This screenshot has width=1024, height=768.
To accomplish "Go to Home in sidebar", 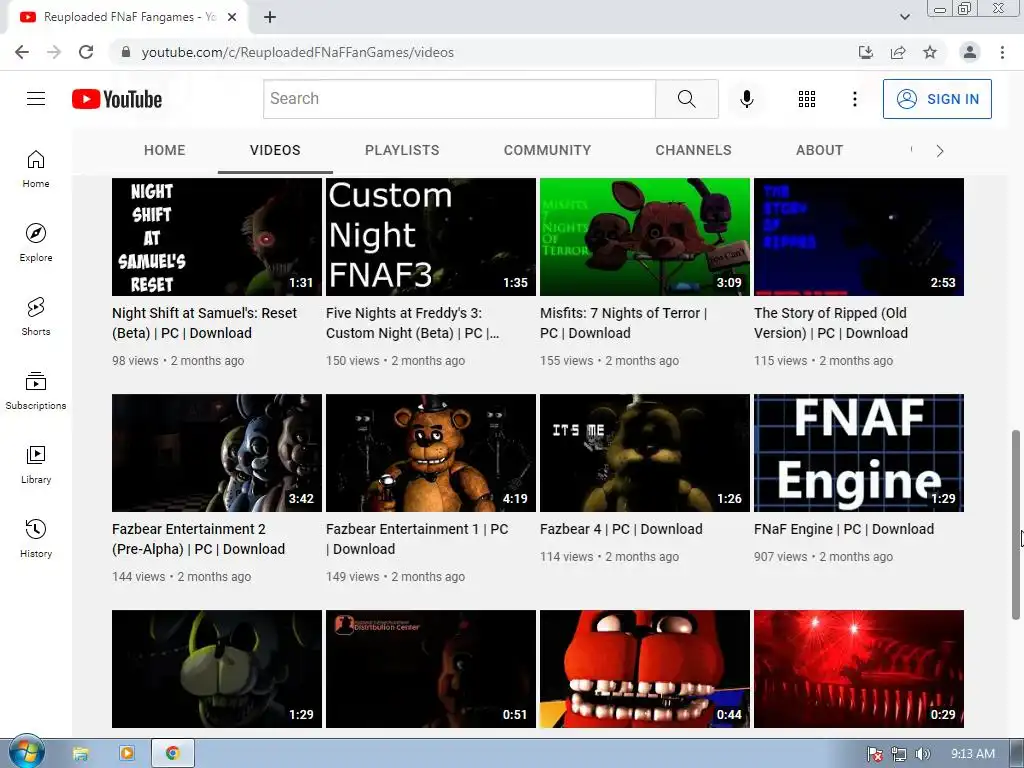I will [x=36, y=169].
